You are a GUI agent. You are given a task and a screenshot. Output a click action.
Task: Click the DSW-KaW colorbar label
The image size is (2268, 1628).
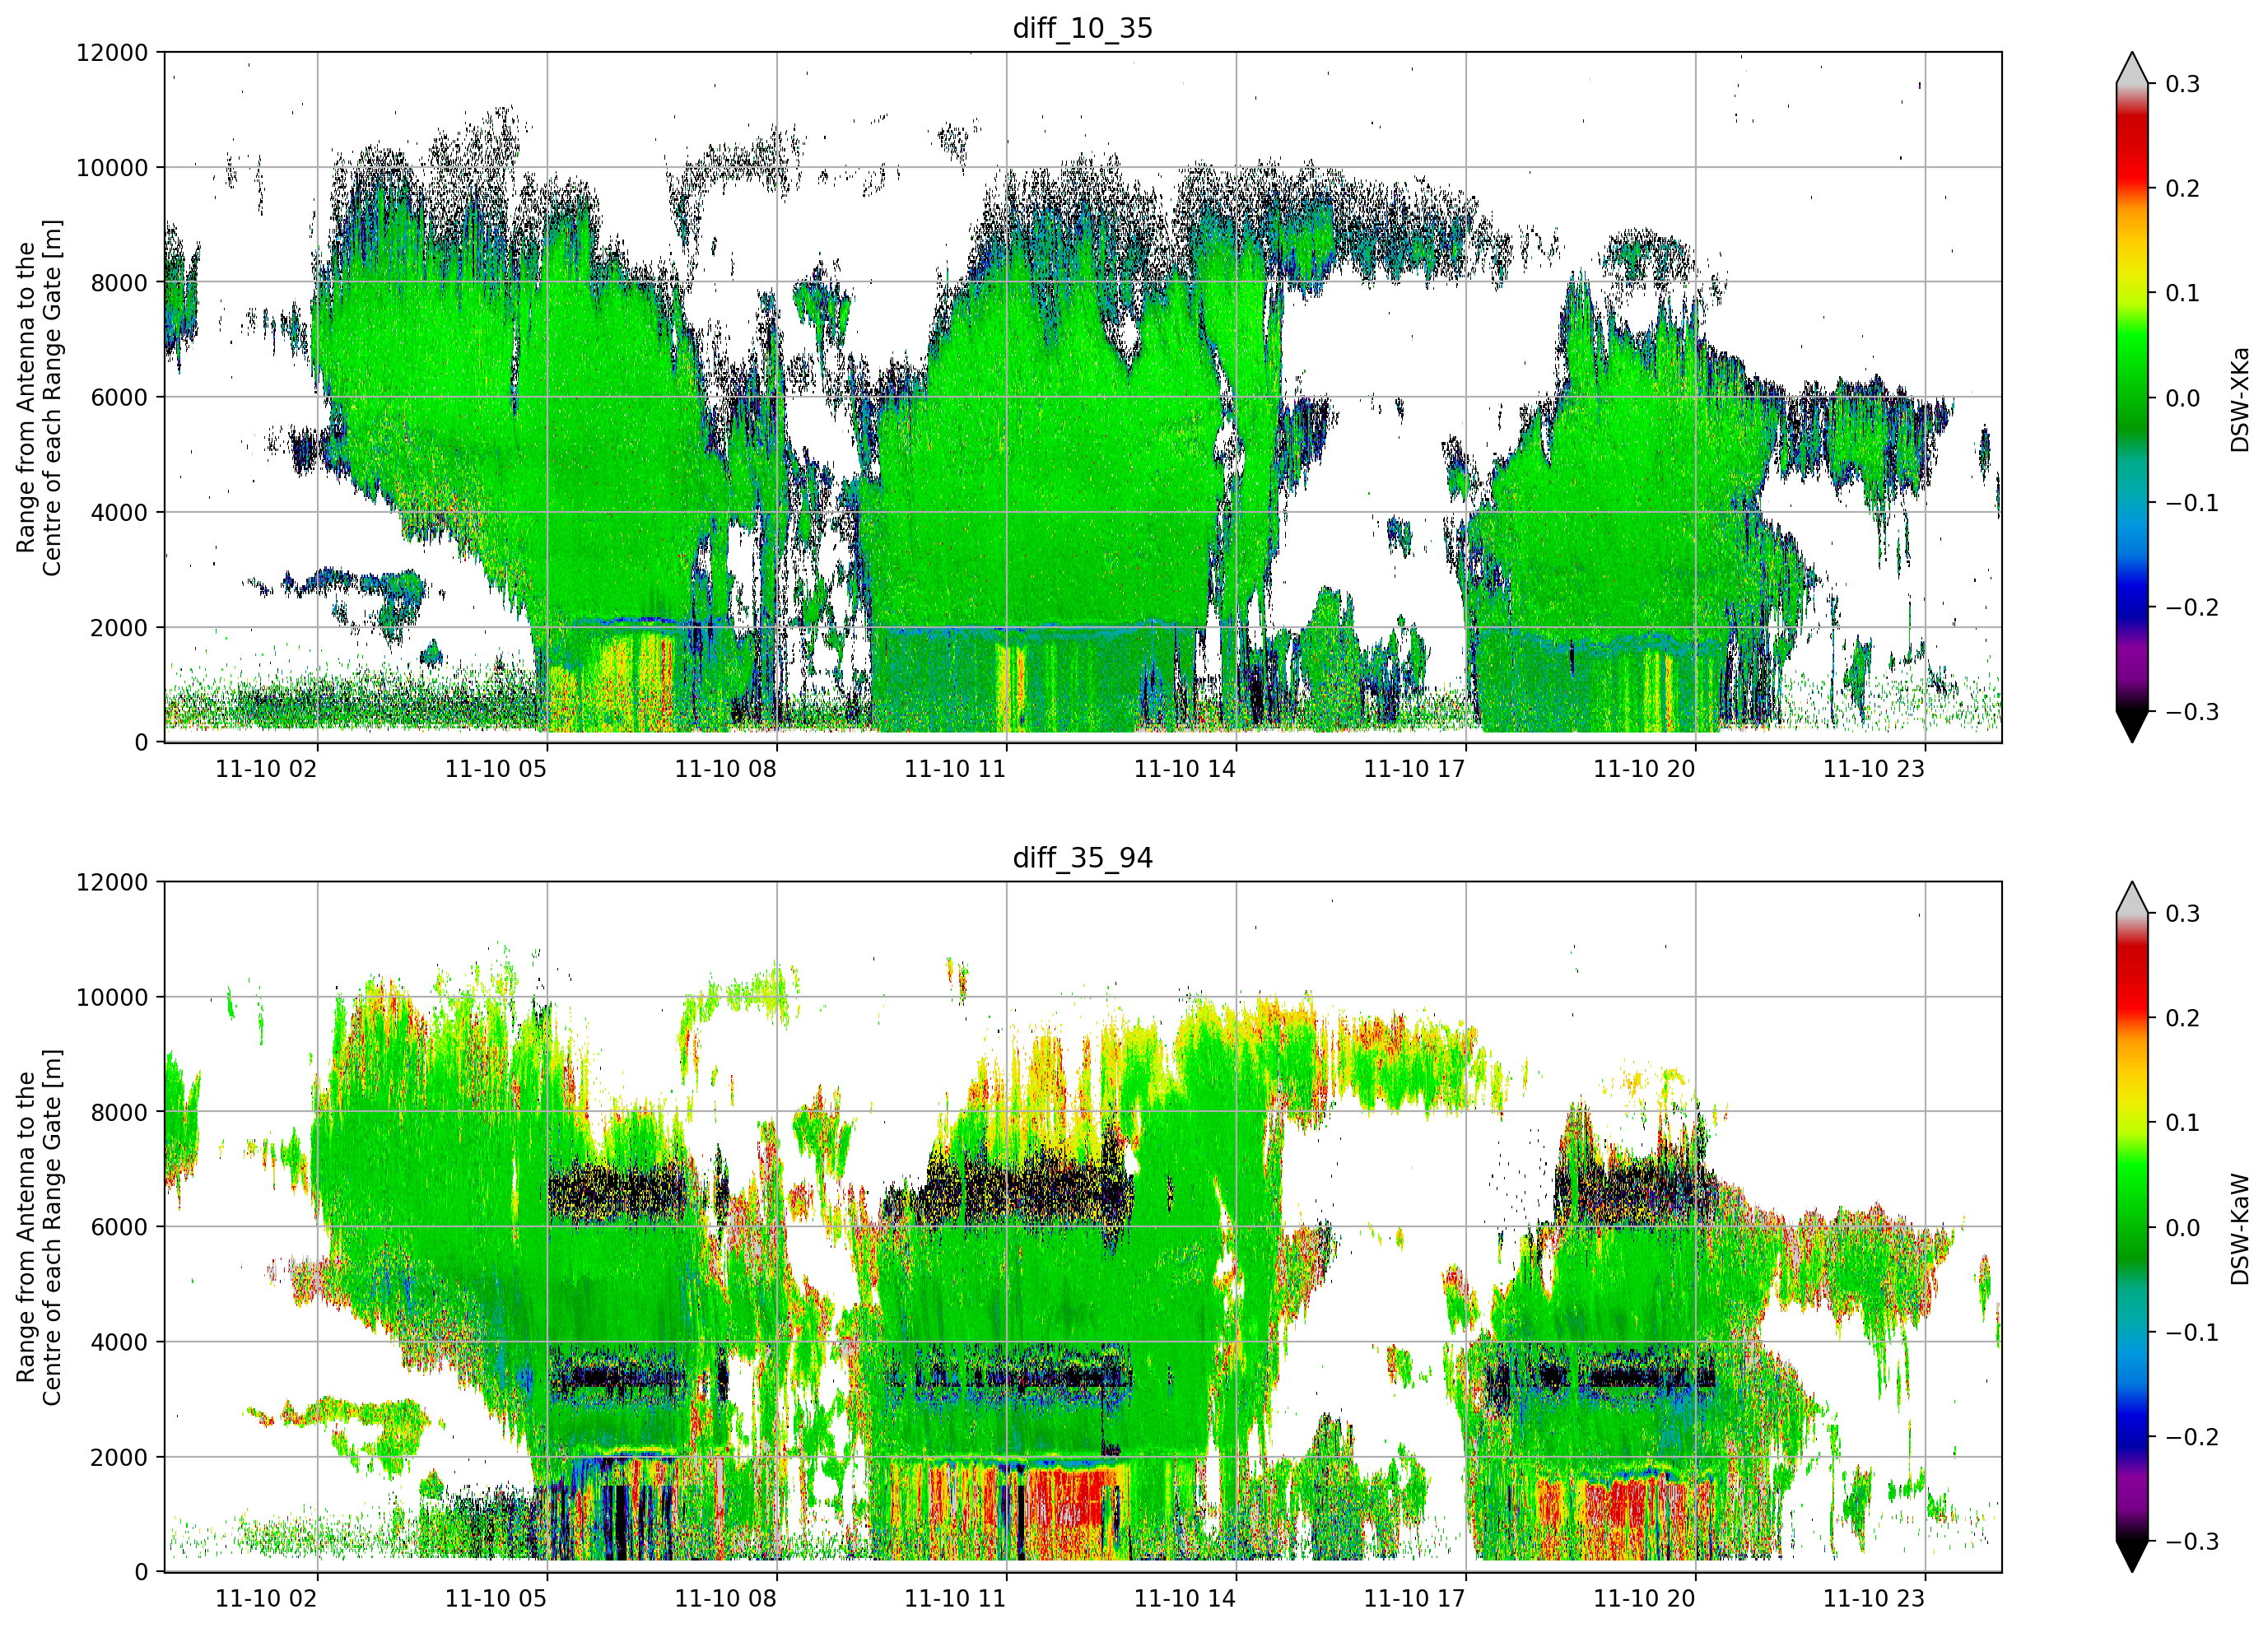click(2240, 1229)
